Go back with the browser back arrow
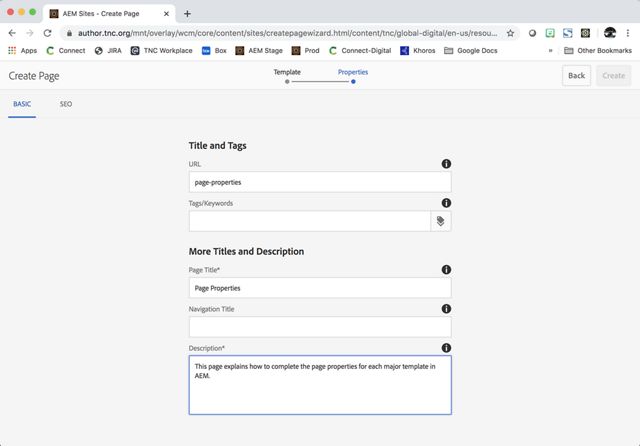The height and width of the screenshot is (446, 640). coord(12,32)
